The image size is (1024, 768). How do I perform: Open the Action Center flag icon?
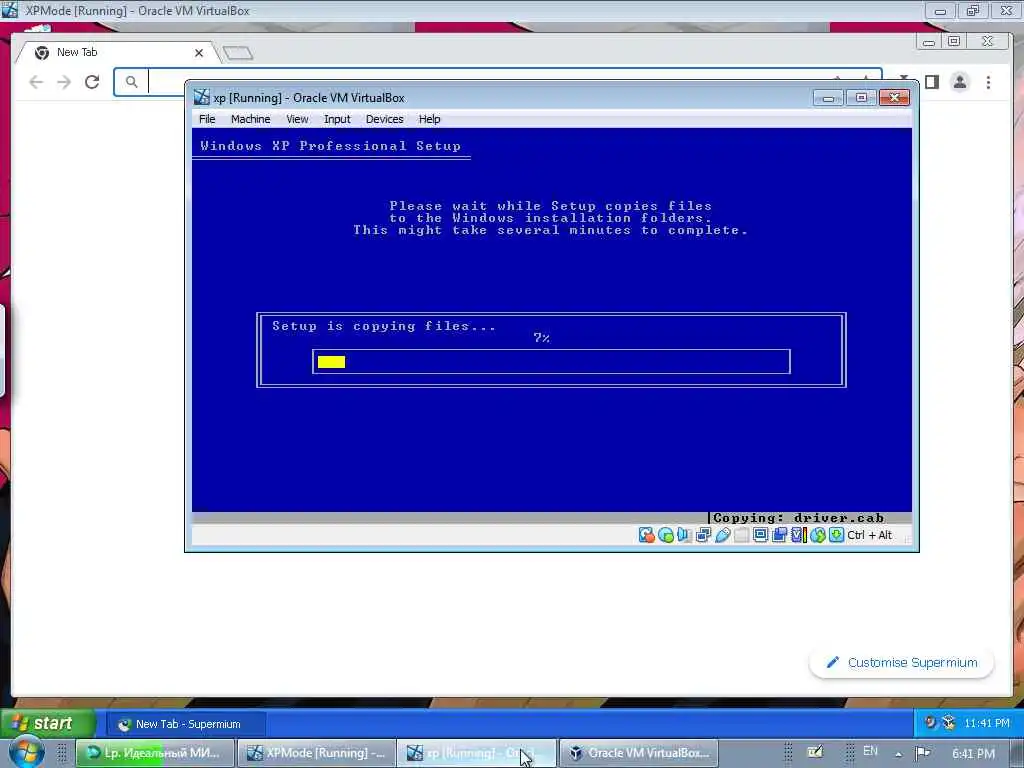coord(922,753)
